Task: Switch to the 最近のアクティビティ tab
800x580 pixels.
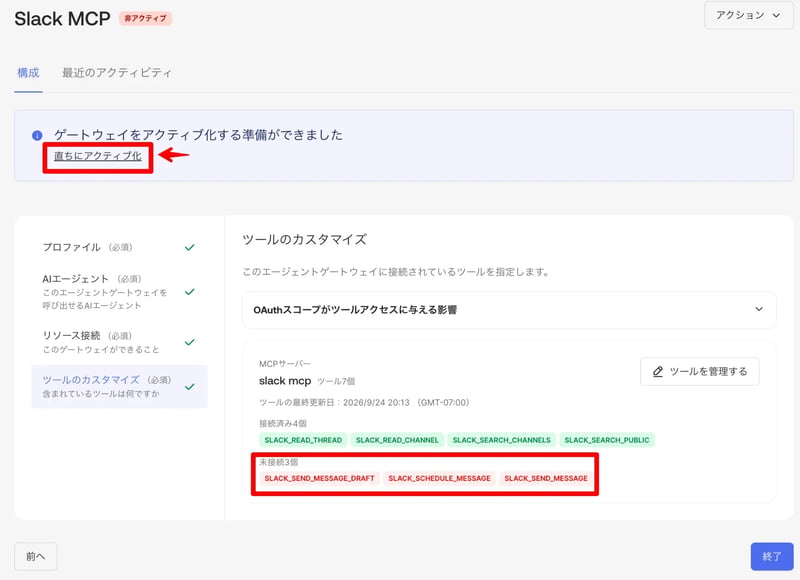Action: [117, 73]
